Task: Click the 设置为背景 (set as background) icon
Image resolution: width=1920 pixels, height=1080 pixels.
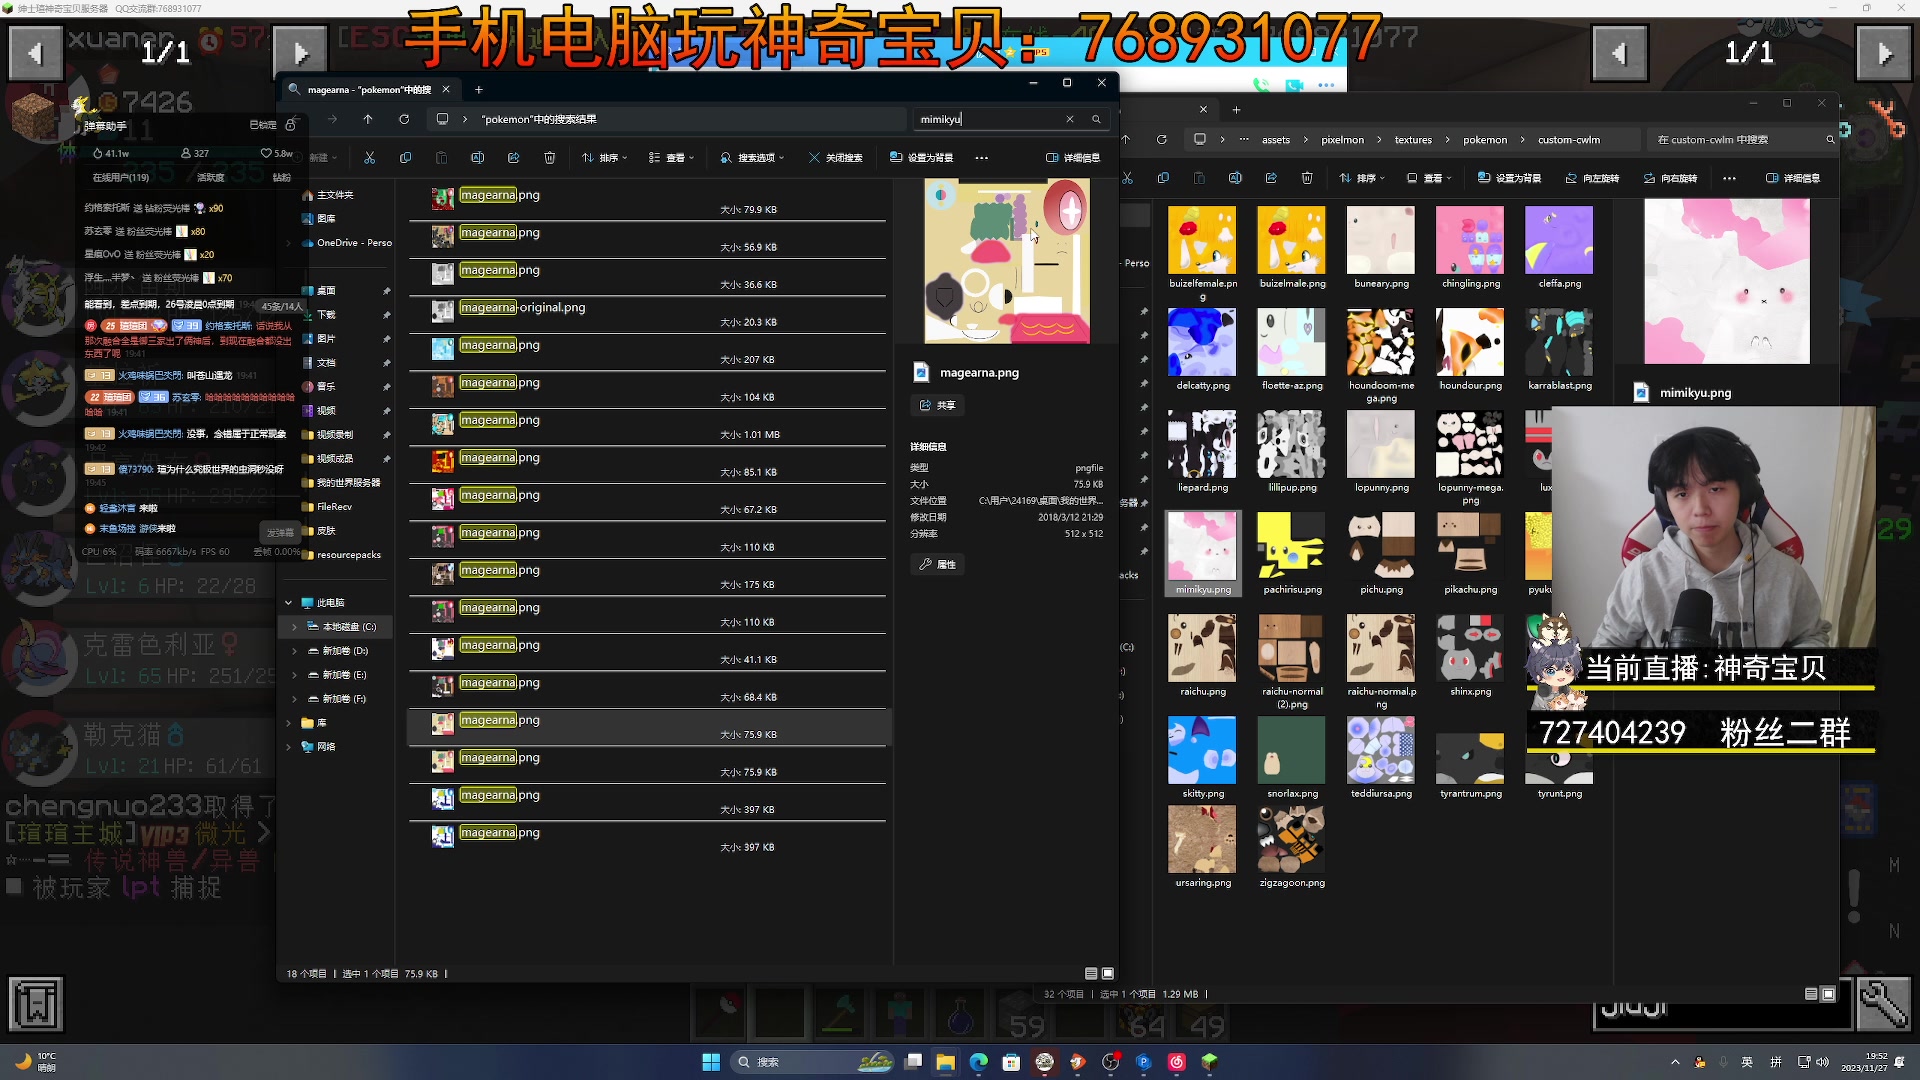Action: 1510,177
